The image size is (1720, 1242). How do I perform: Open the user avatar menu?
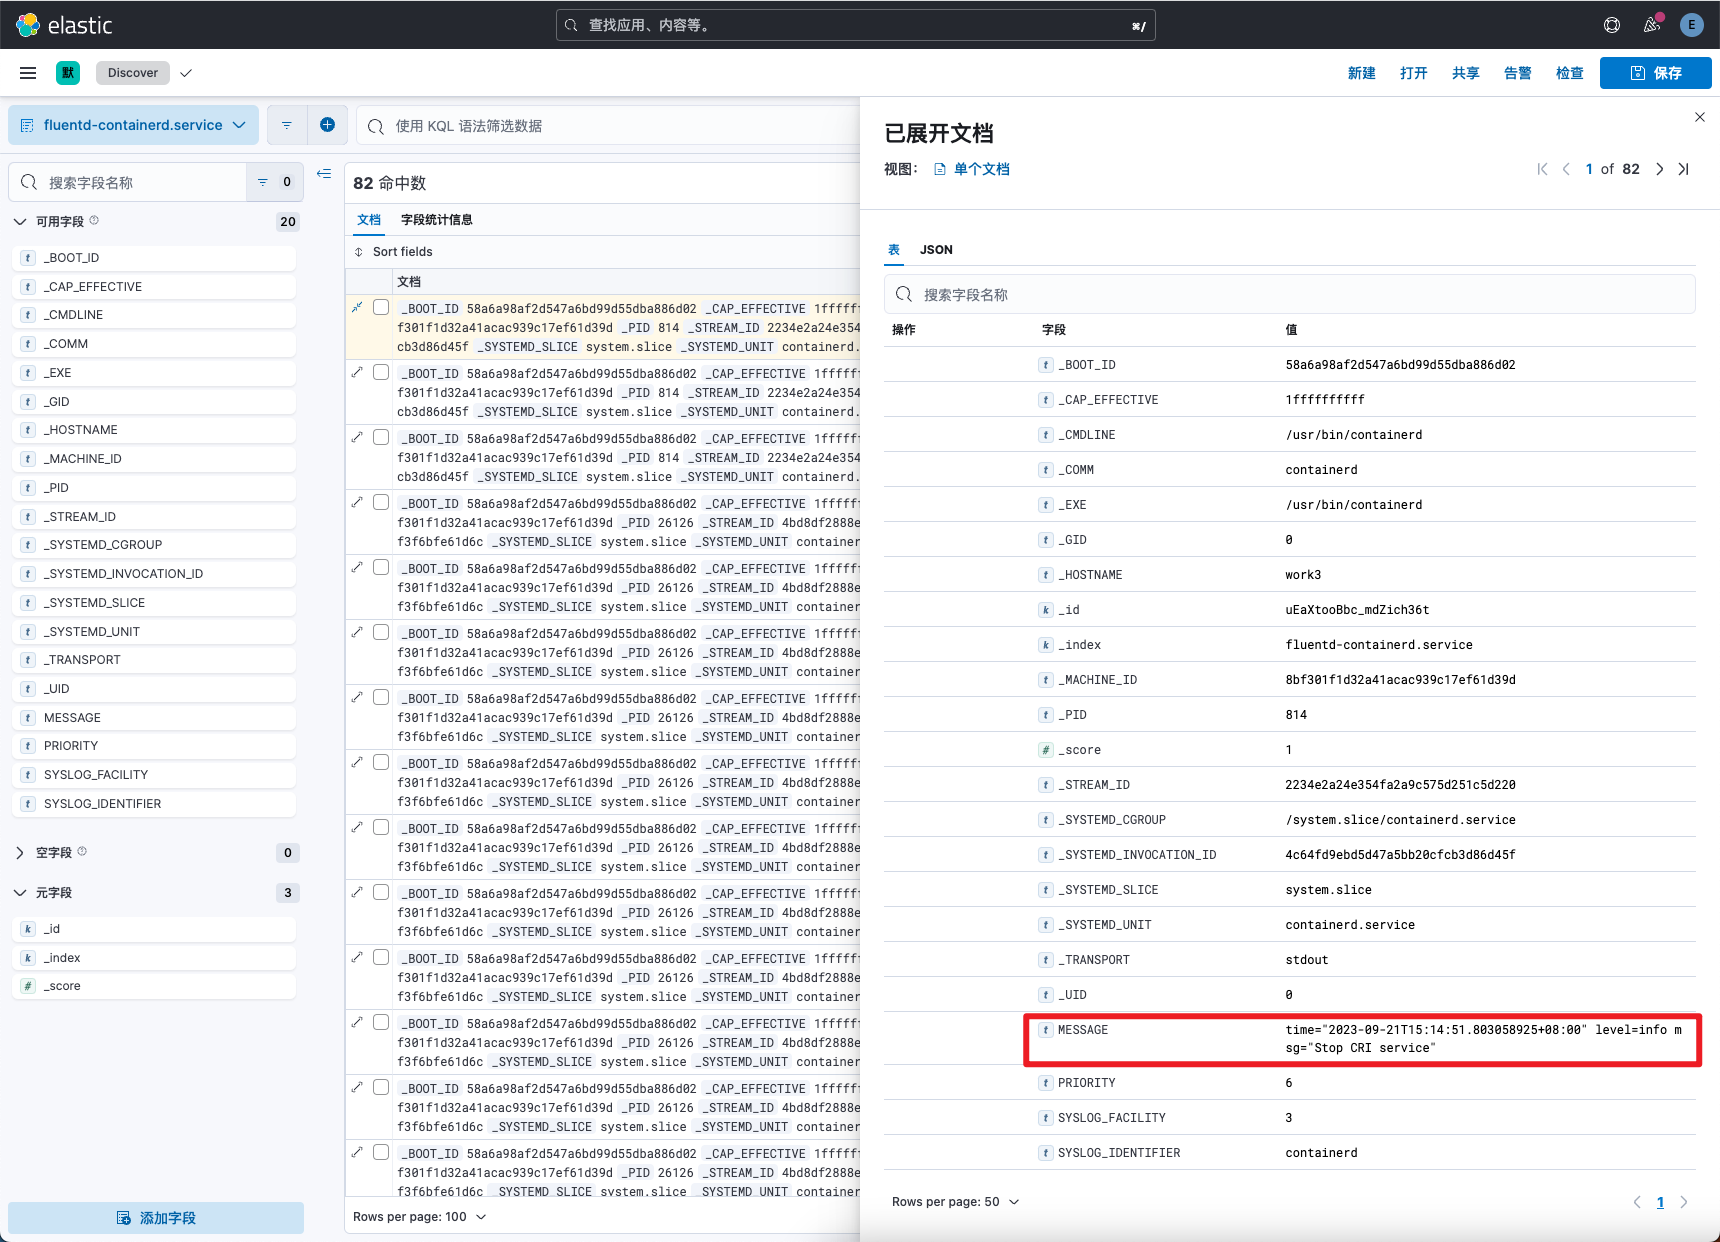pos(1692,25)
